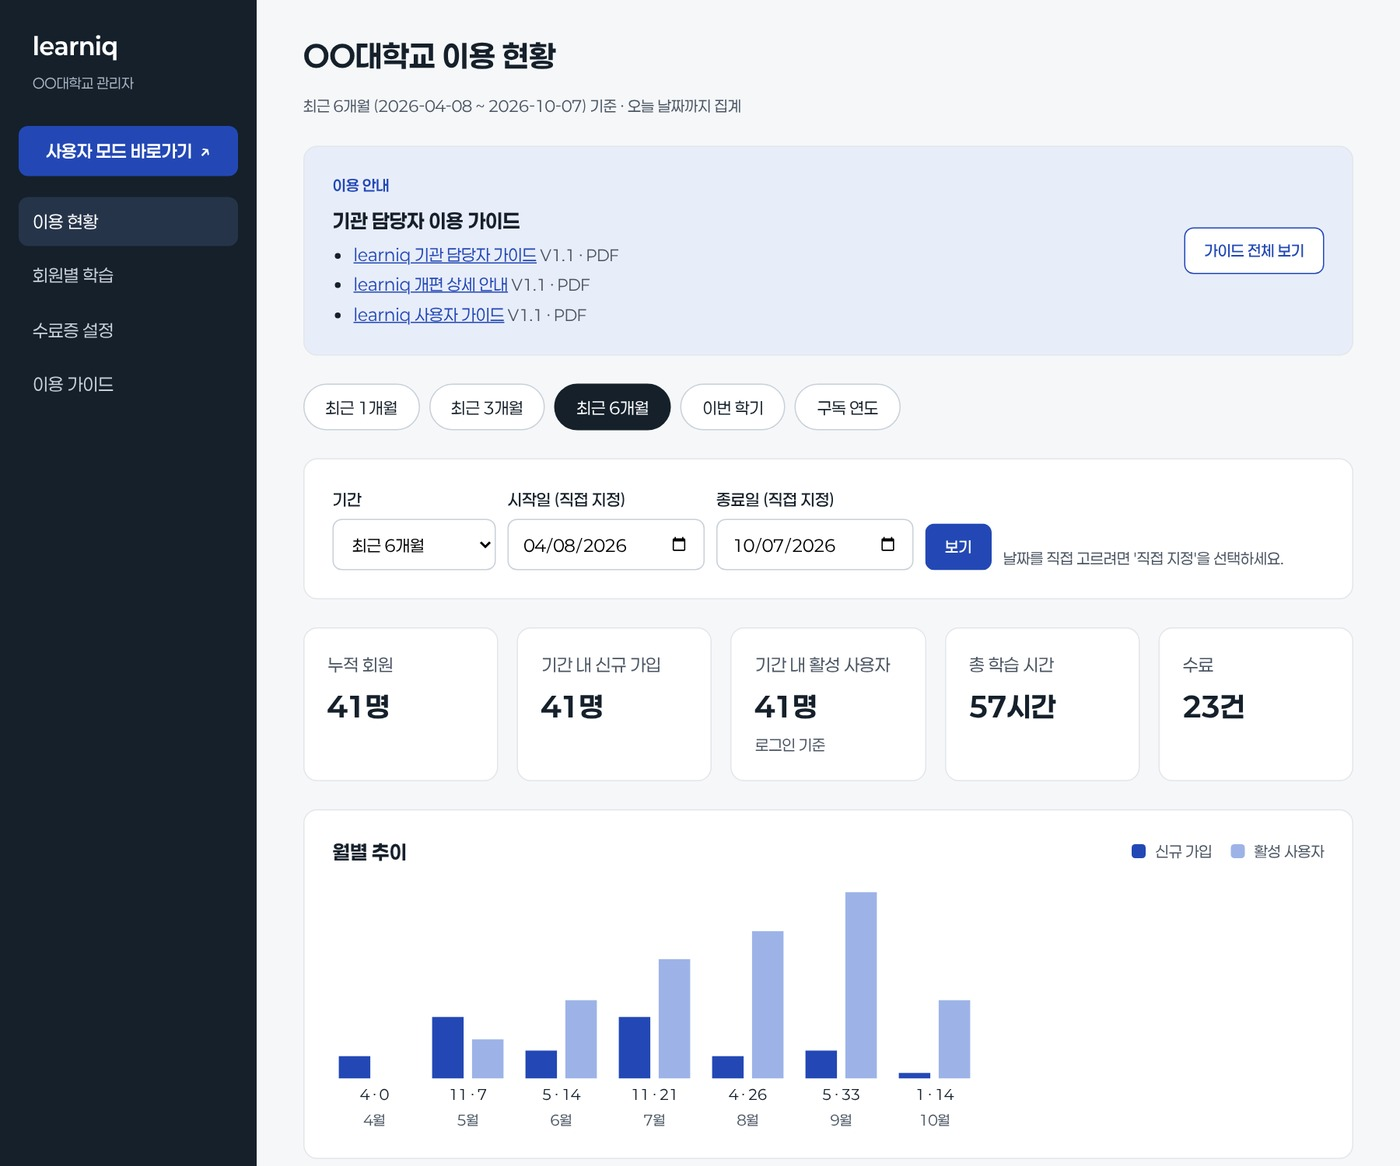Screen dimensions: 1400x1166
Task: Click the 7월 active users bar
Action: click(x=674, y=1018)
